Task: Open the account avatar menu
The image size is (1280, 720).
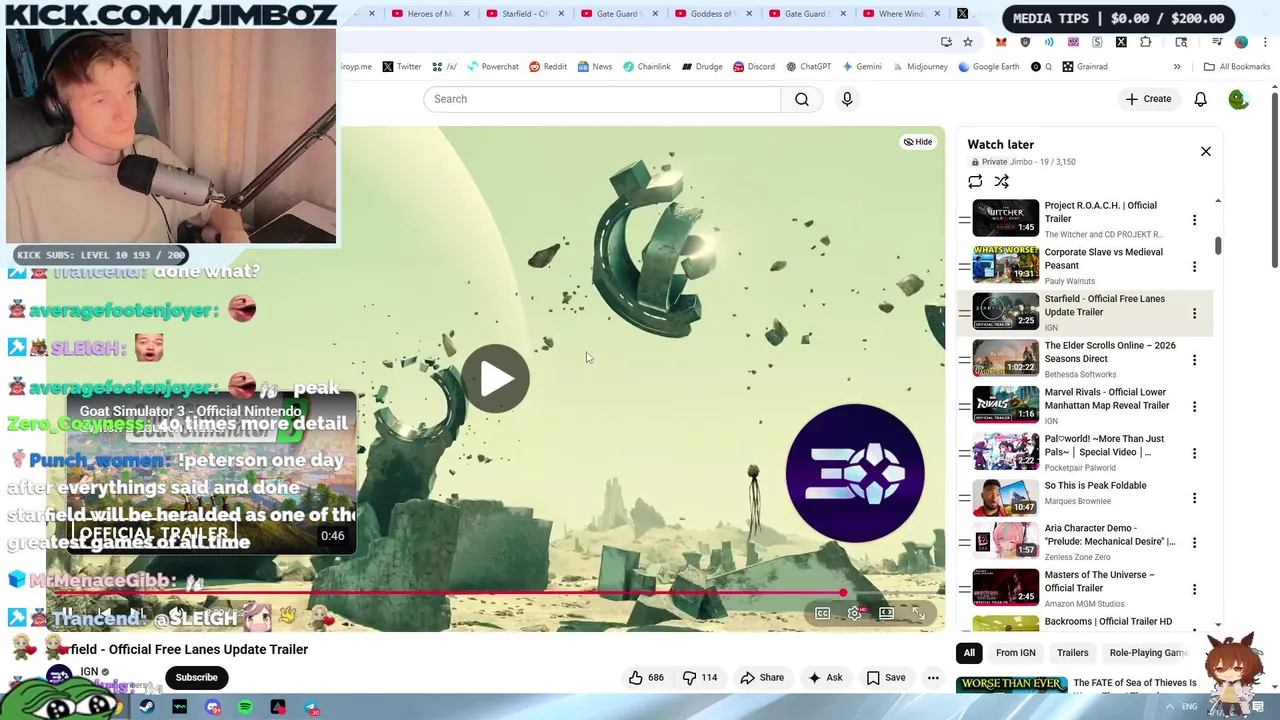Action: 1238,99
